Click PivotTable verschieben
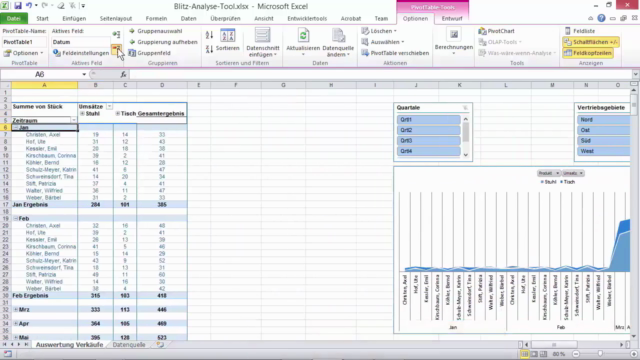640x360 pixels. (395, 53)
